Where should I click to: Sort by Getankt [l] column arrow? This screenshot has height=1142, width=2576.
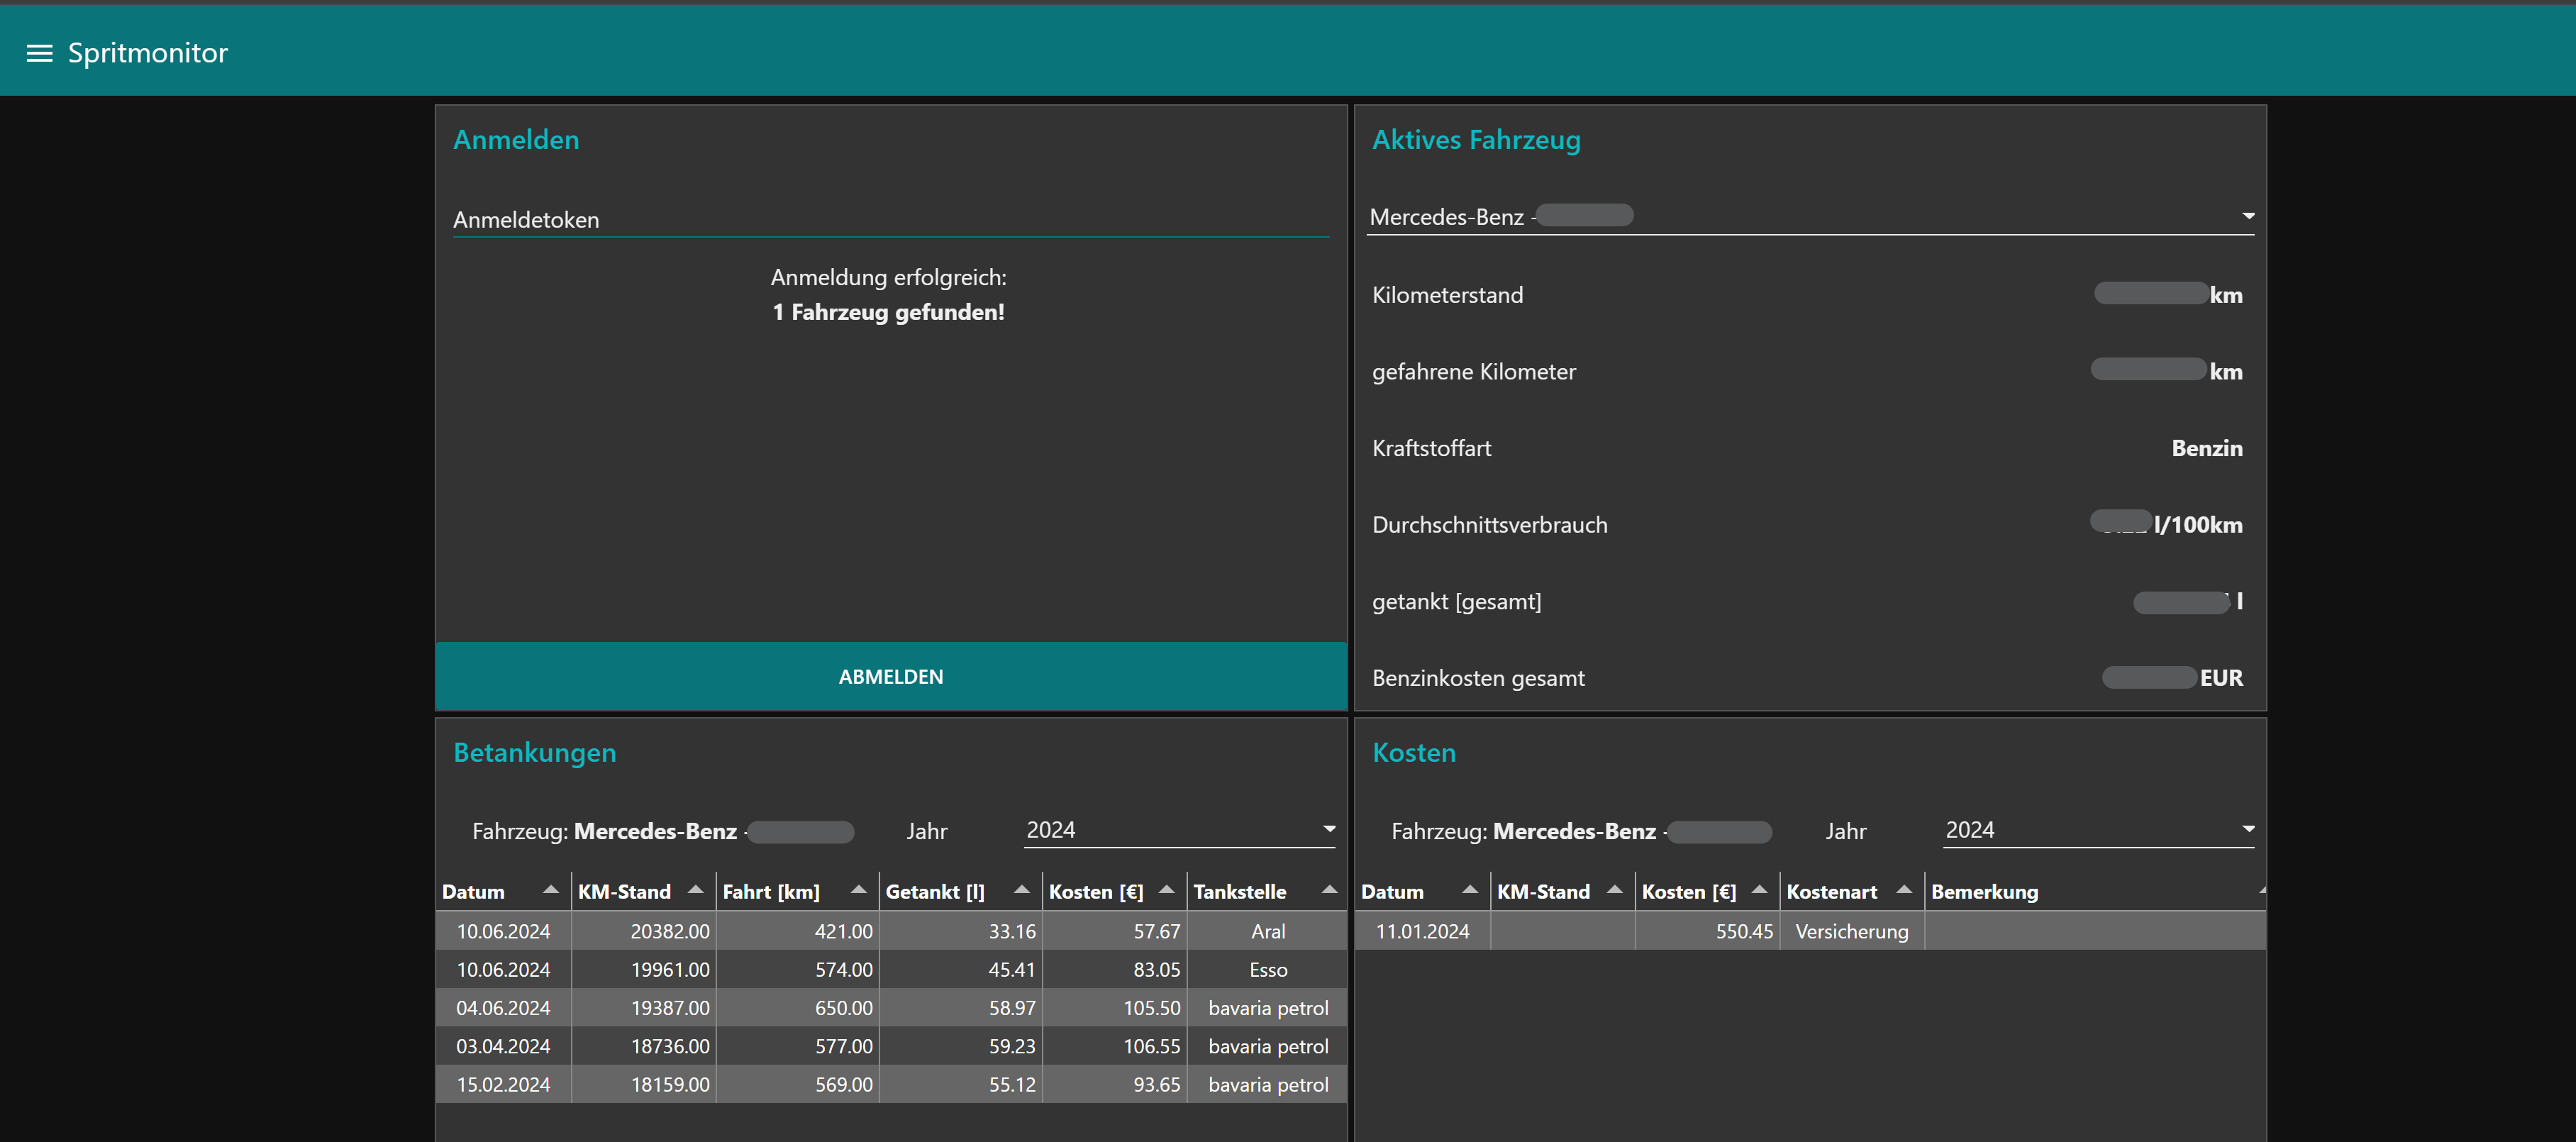point(1021,889)
